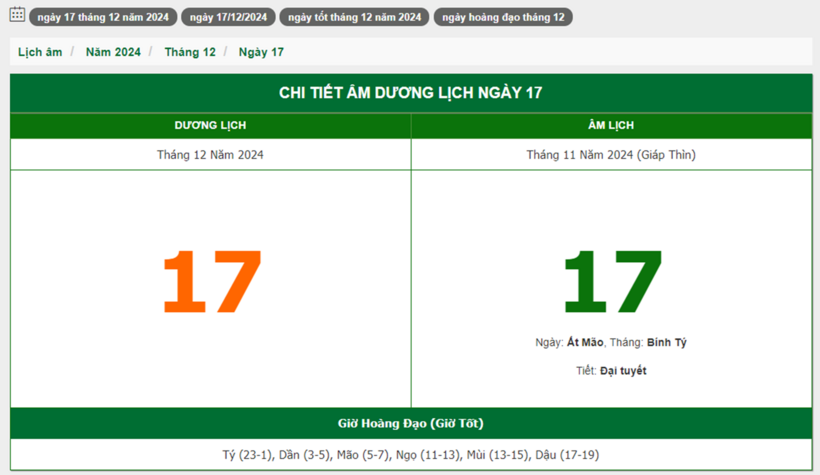Go to 'Lịch âm' in the breadcrumb
The width and height of the screenshot is (820, 475).
click(x=40, y=52)
